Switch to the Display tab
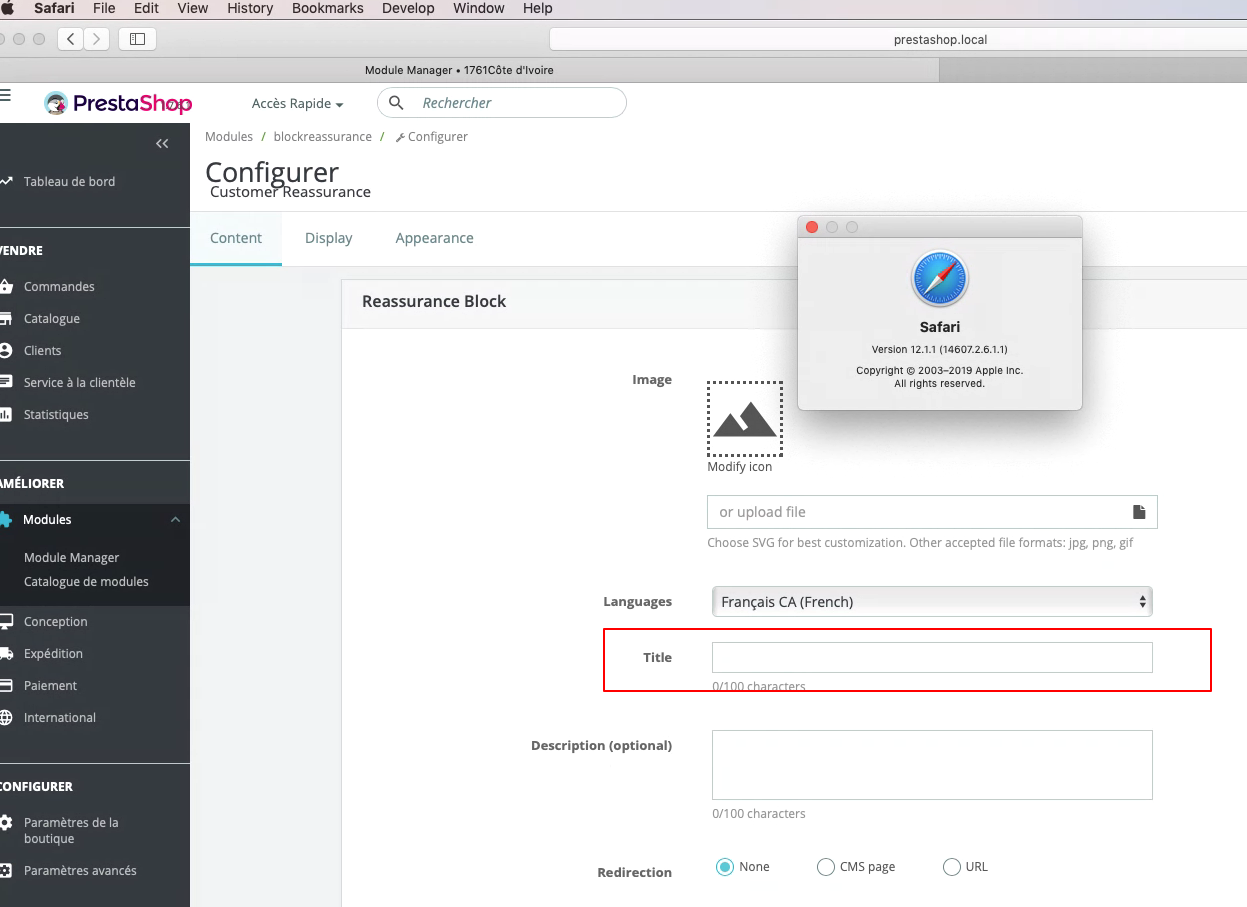Viewport: 1247px width, 907px height. [x=328, y=238]
